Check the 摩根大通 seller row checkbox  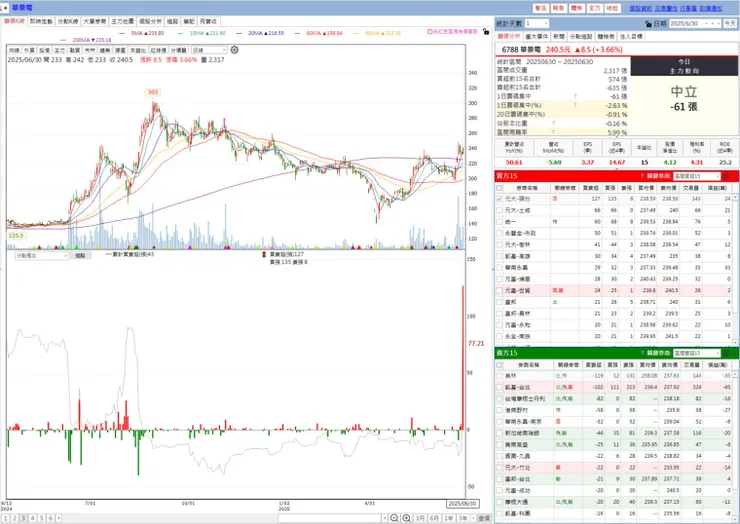(x=499, y=502)
